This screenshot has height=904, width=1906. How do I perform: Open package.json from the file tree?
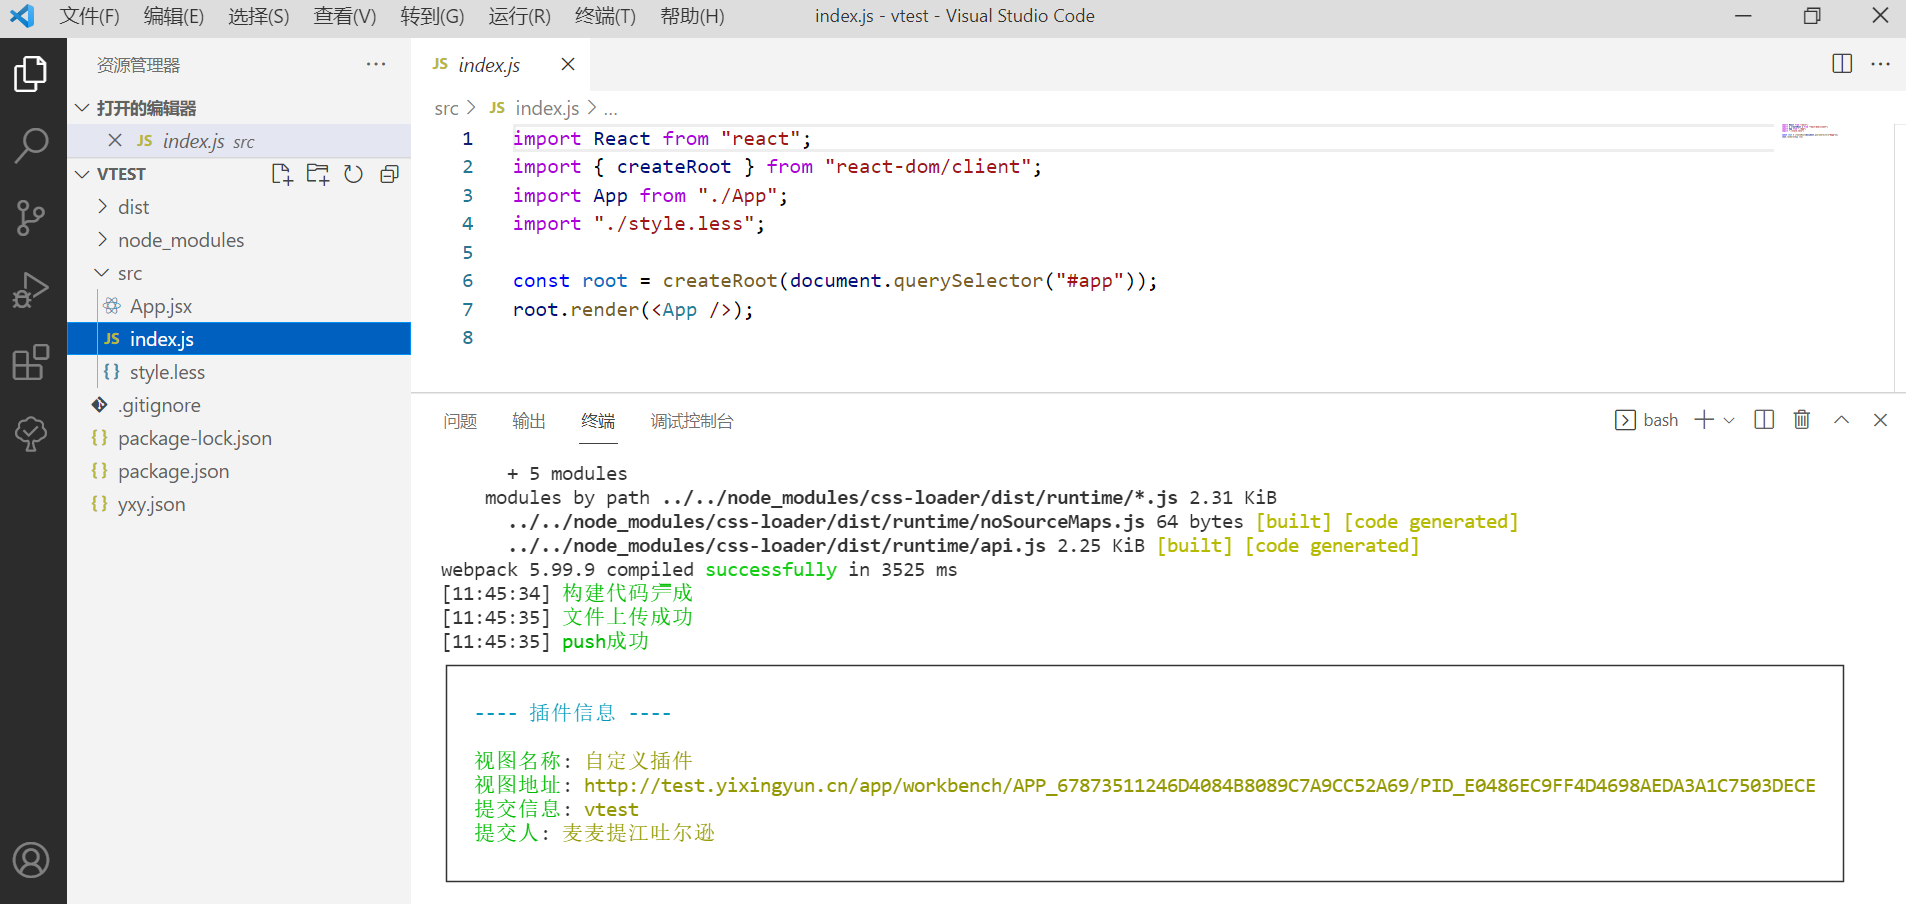pyautogui.click(x=173, y=471)
